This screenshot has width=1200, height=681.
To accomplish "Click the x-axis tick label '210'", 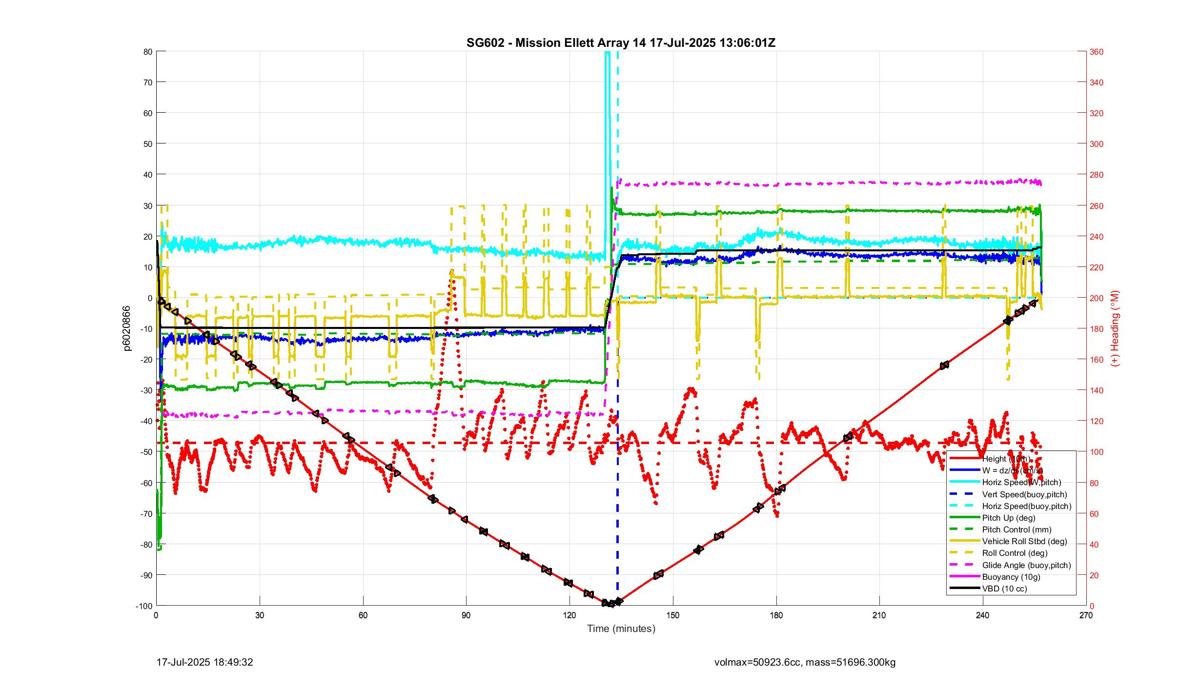I will 880,616.
